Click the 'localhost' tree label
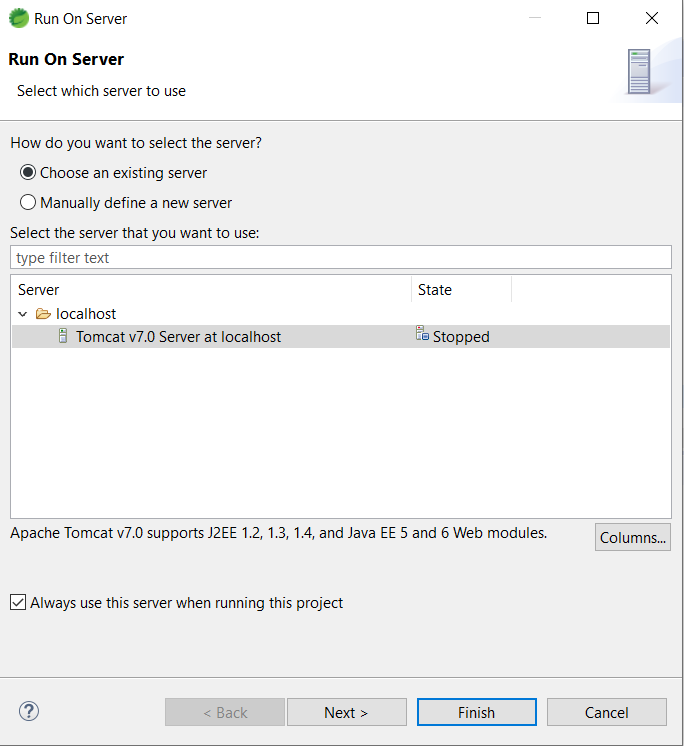The width and height of the screenshot is (684, 746). [x=86, y=314]
